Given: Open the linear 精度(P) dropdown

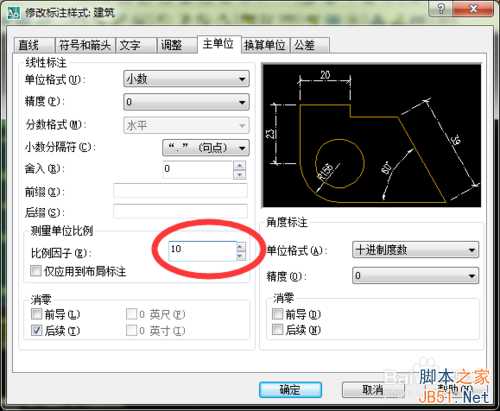Looking at the screenshot, I should click(x=186, y=102).
